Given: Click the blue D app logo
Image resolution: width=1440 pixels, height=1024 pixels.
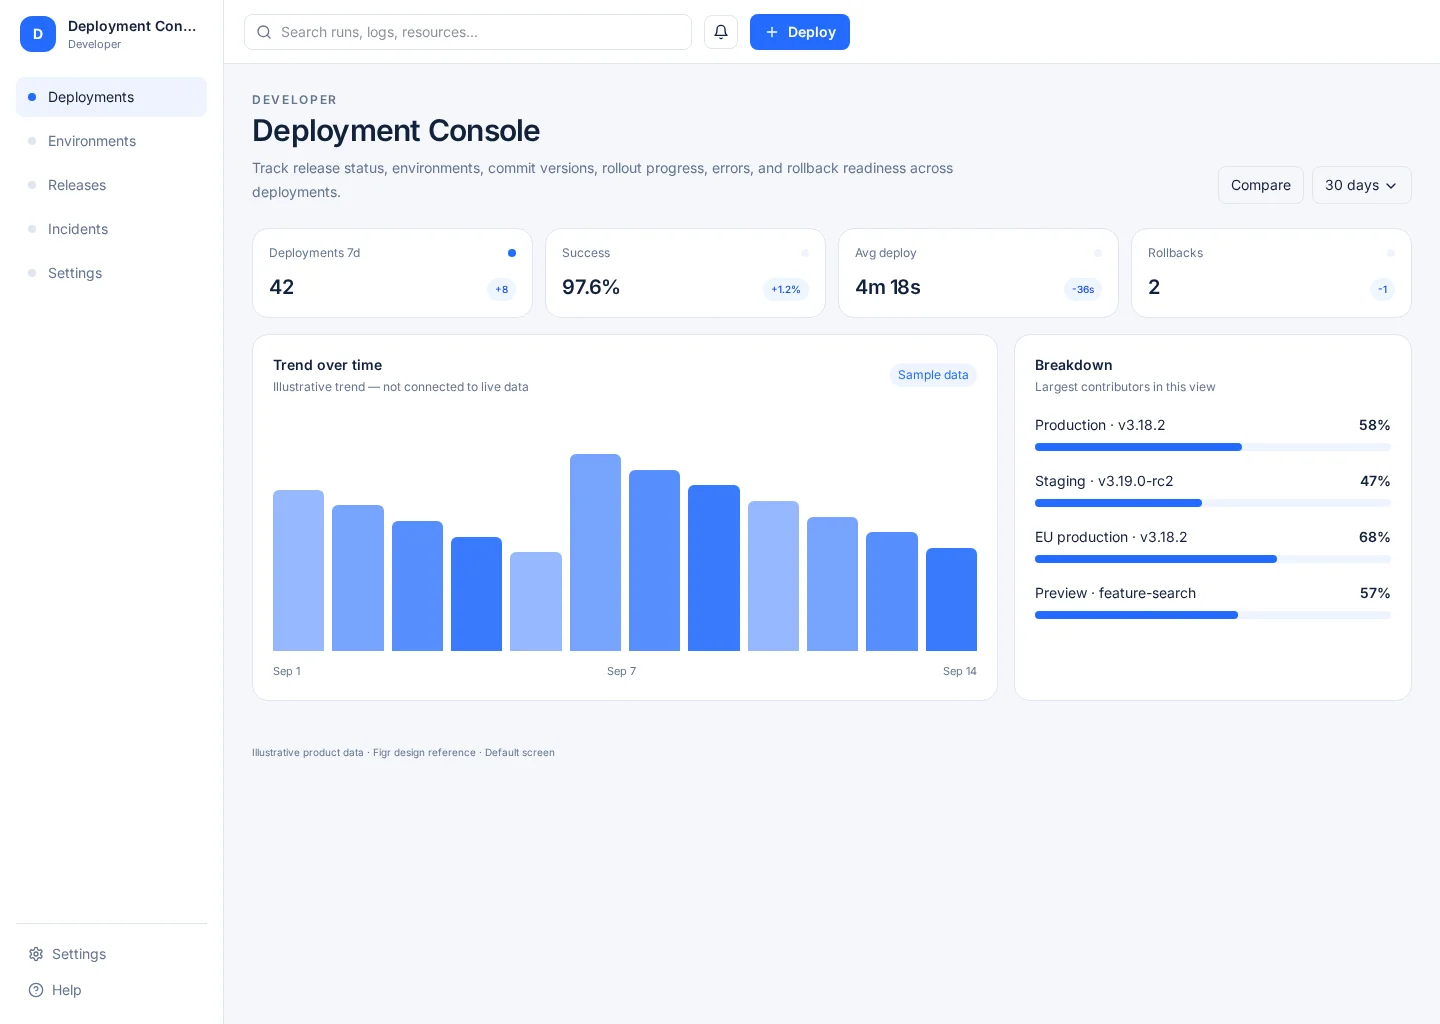Looking at the screenshot, I should [38, 34].
